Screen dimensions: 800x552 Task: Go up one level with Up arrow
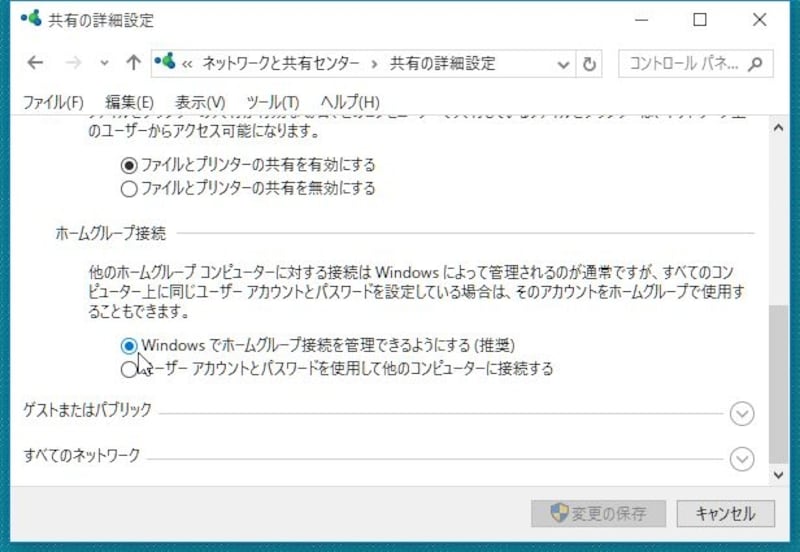(134, 63)
